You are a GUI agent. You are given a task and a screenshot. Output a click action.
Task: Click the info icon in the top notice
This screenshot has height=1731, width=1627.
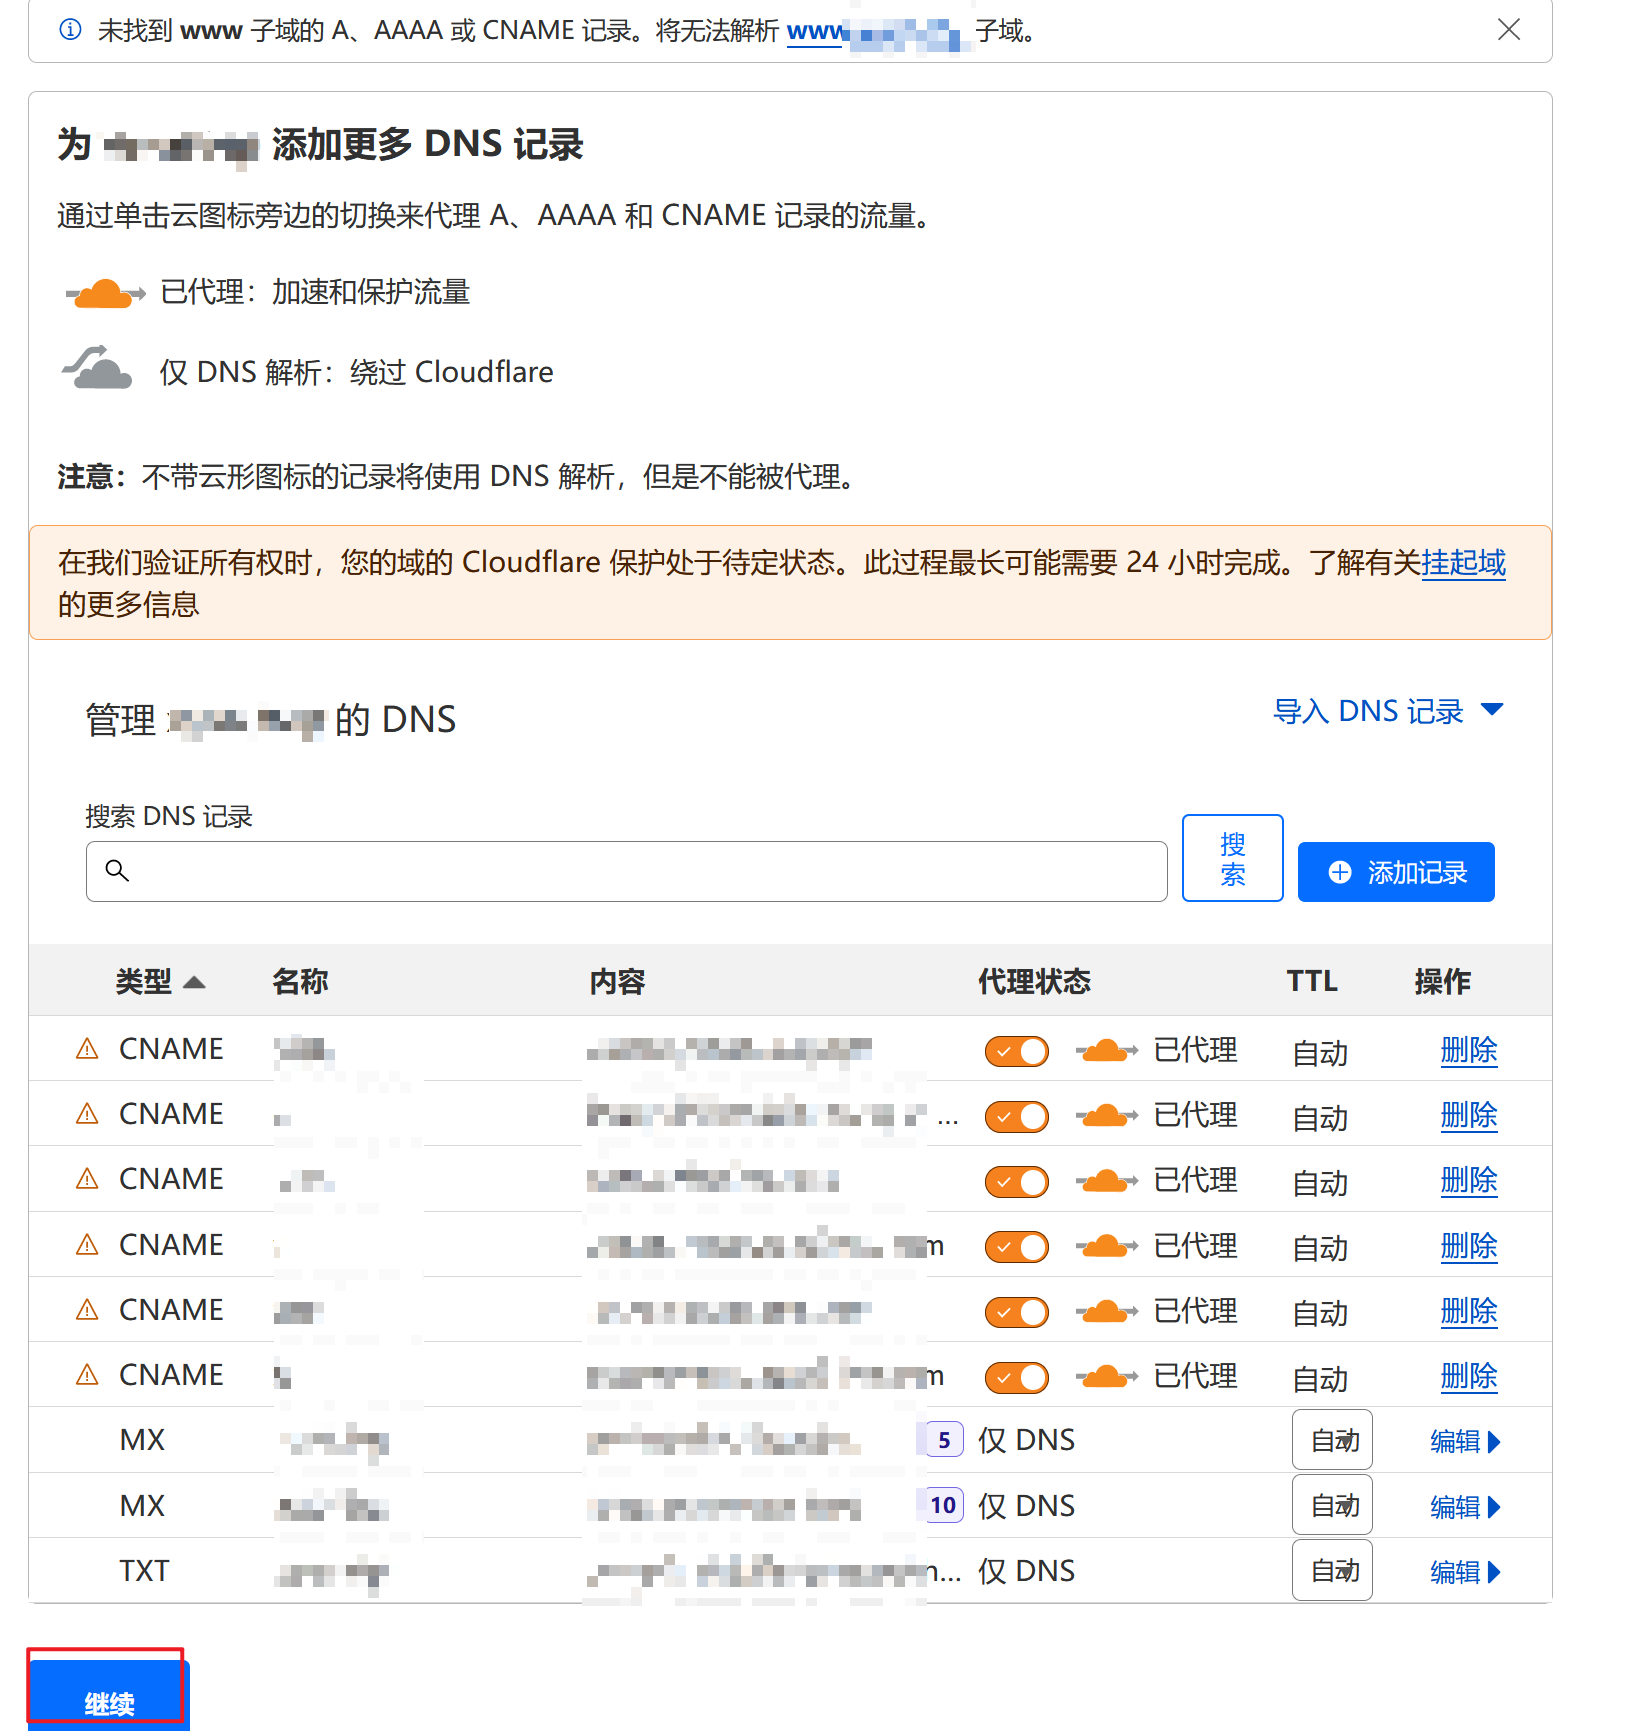(71, 30)
